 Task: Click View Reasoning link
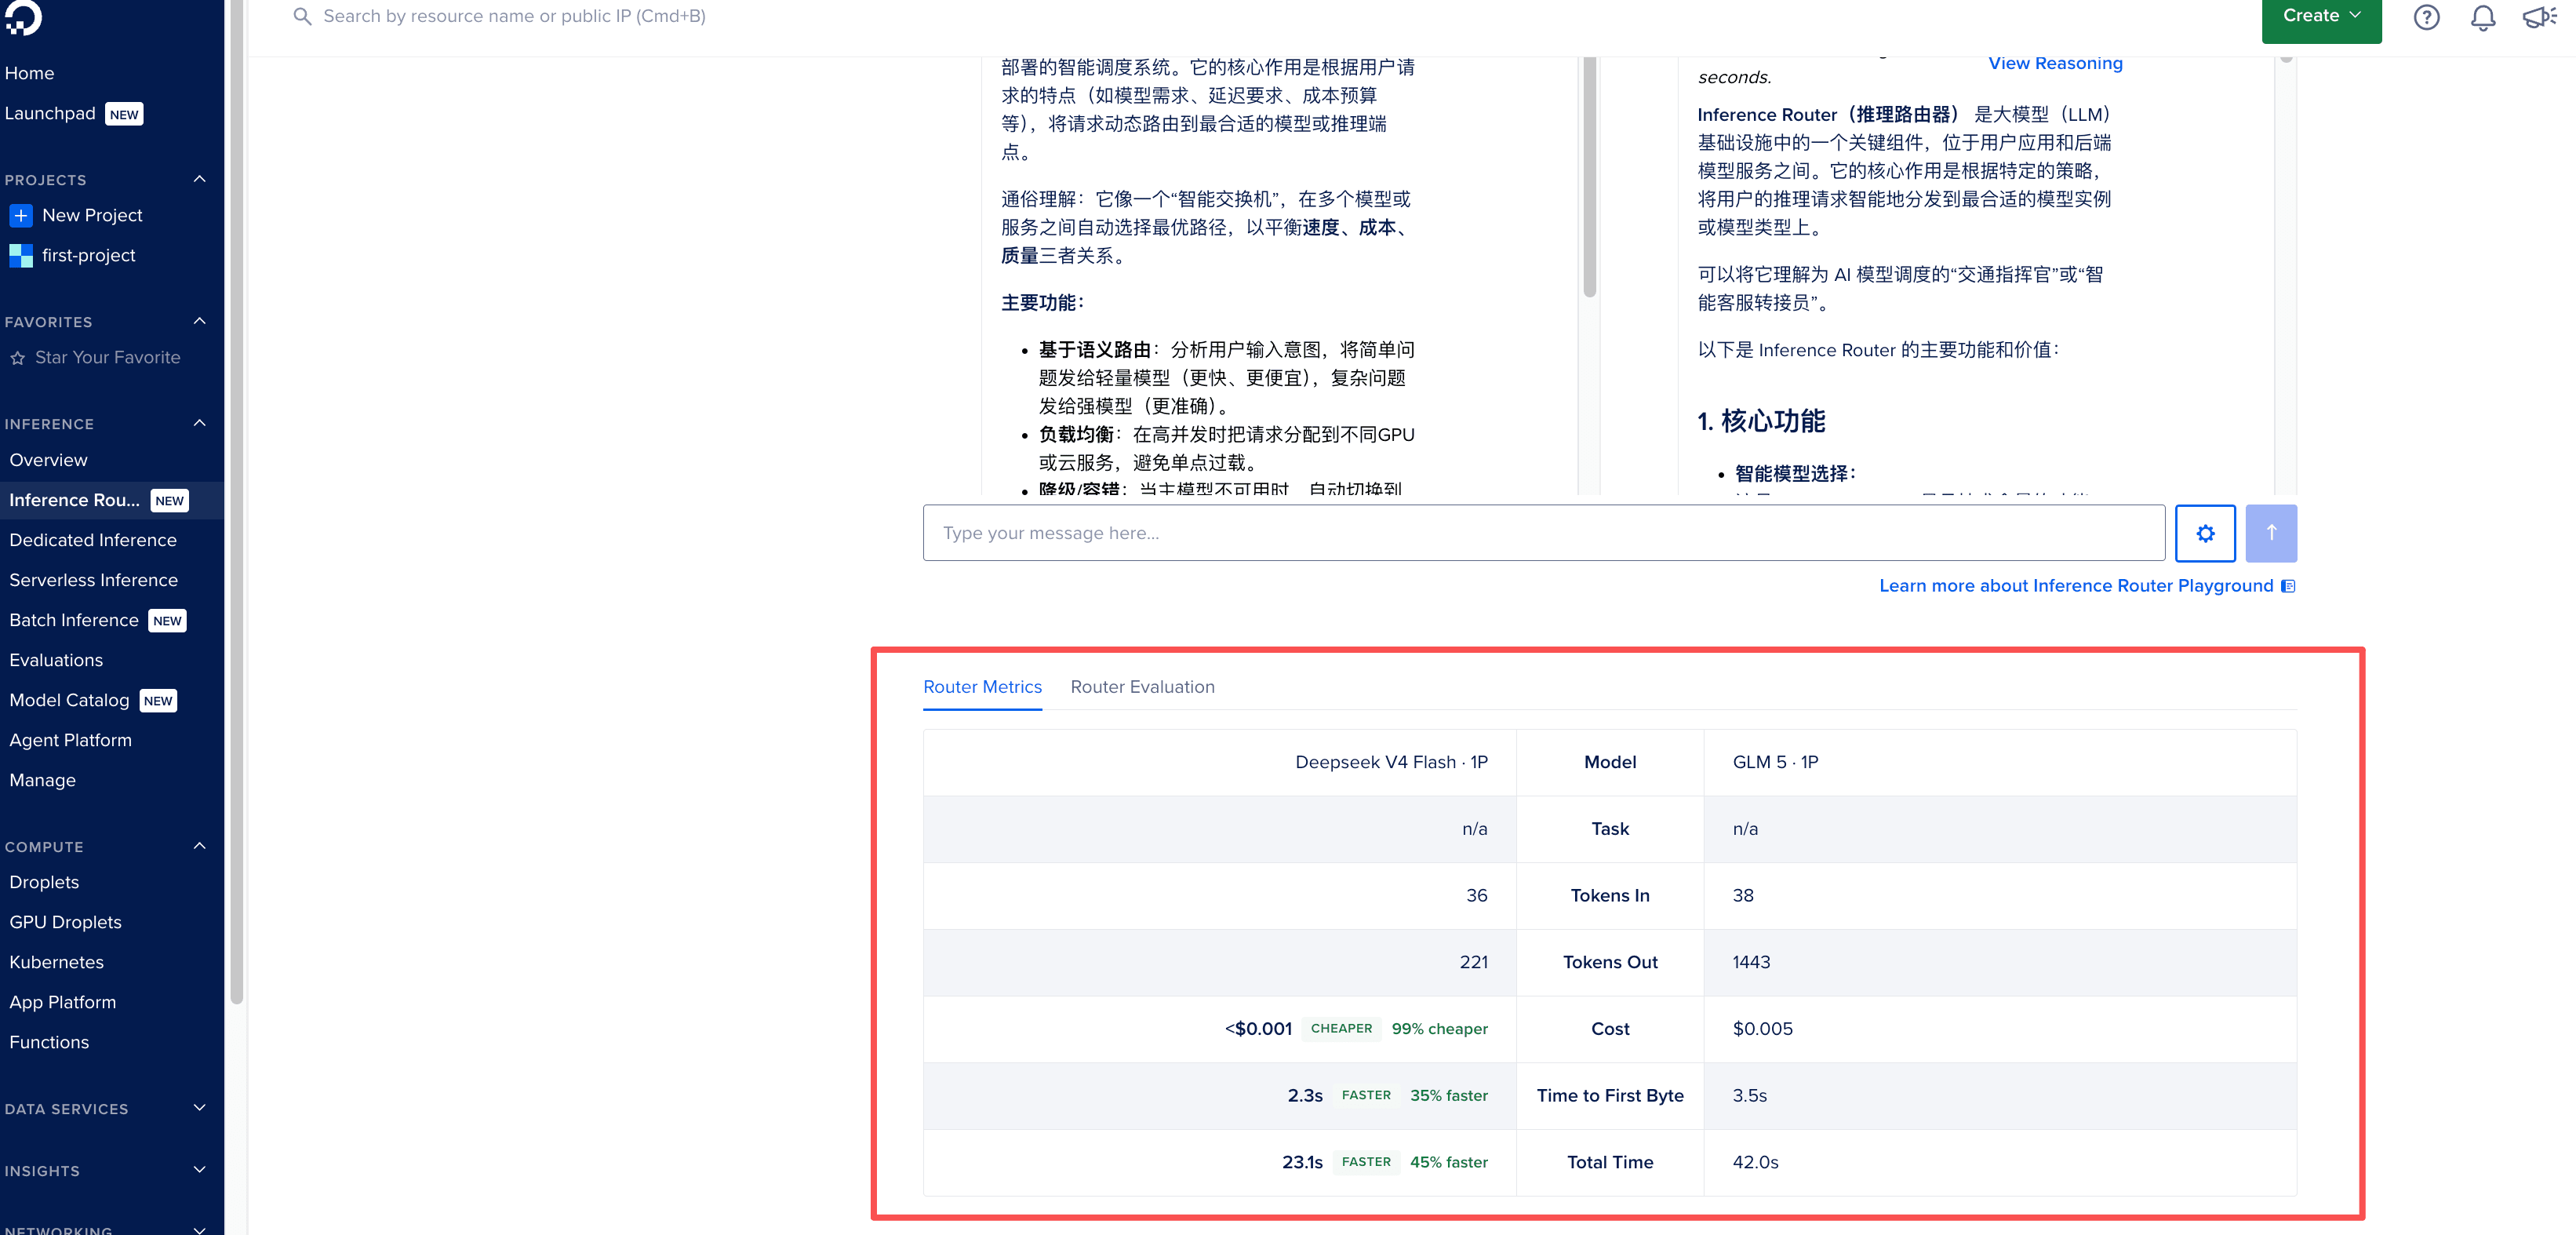pos(2055,63)
